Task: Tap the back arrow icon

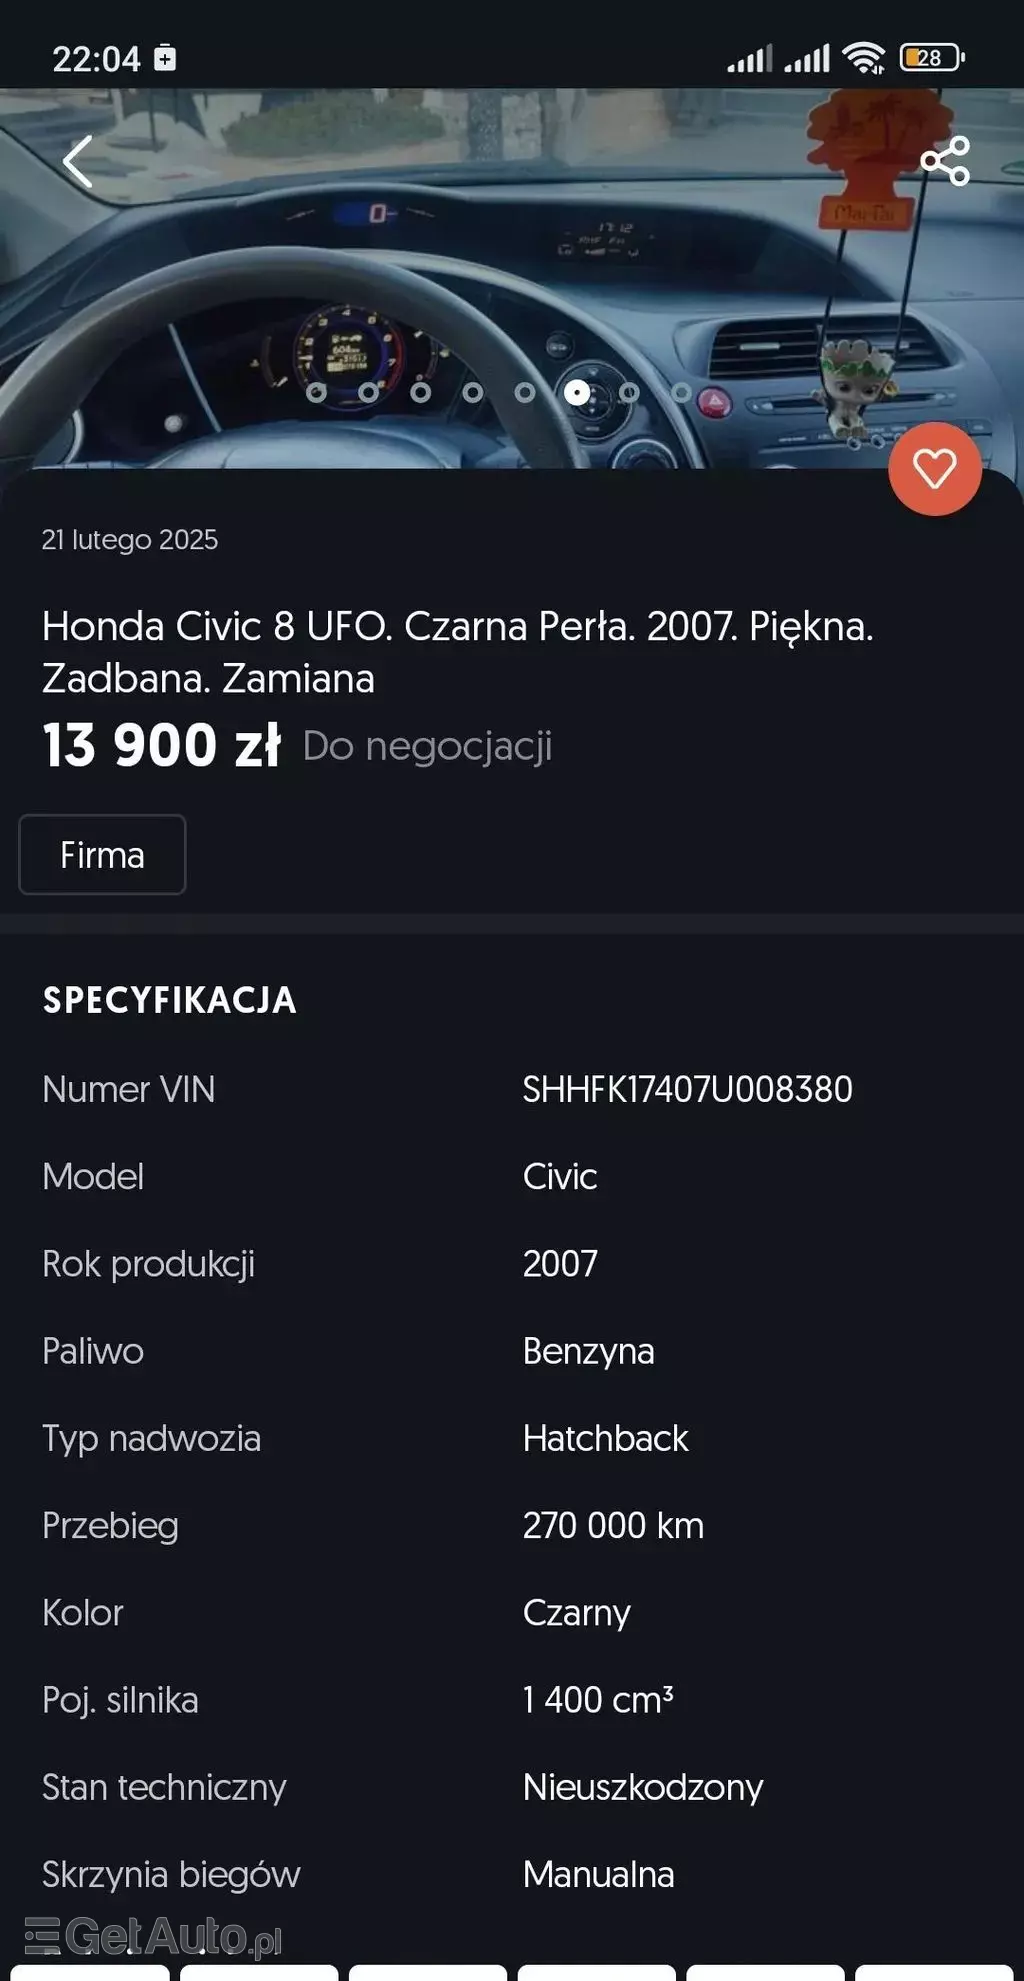Action: tap(78, 161)
